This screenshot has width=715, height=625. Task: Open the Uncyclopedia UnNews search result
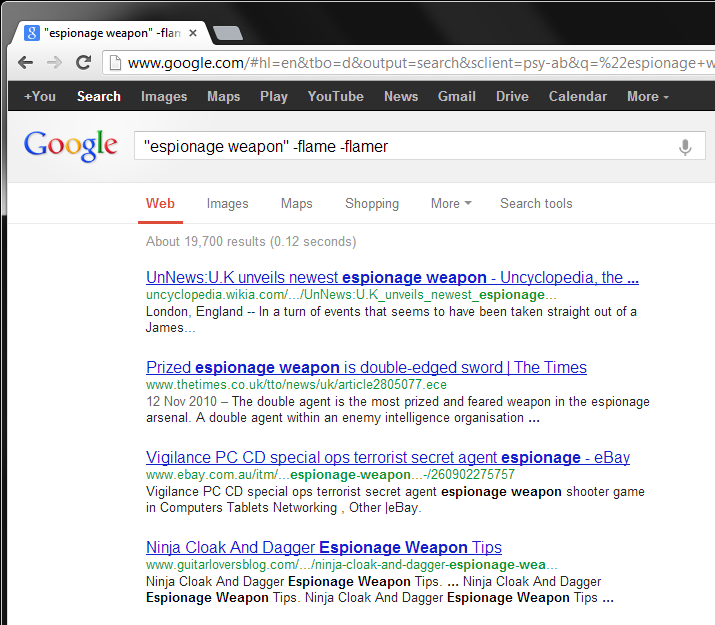click(391, 277)
